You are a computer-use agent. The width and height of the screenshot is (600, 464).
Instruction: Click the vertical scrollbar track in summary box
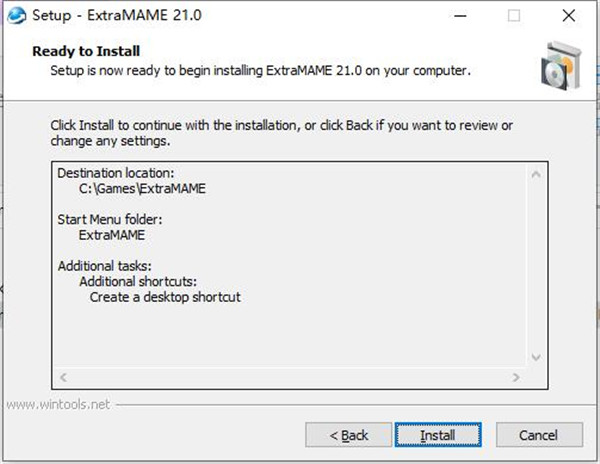[x=536, y=266]
